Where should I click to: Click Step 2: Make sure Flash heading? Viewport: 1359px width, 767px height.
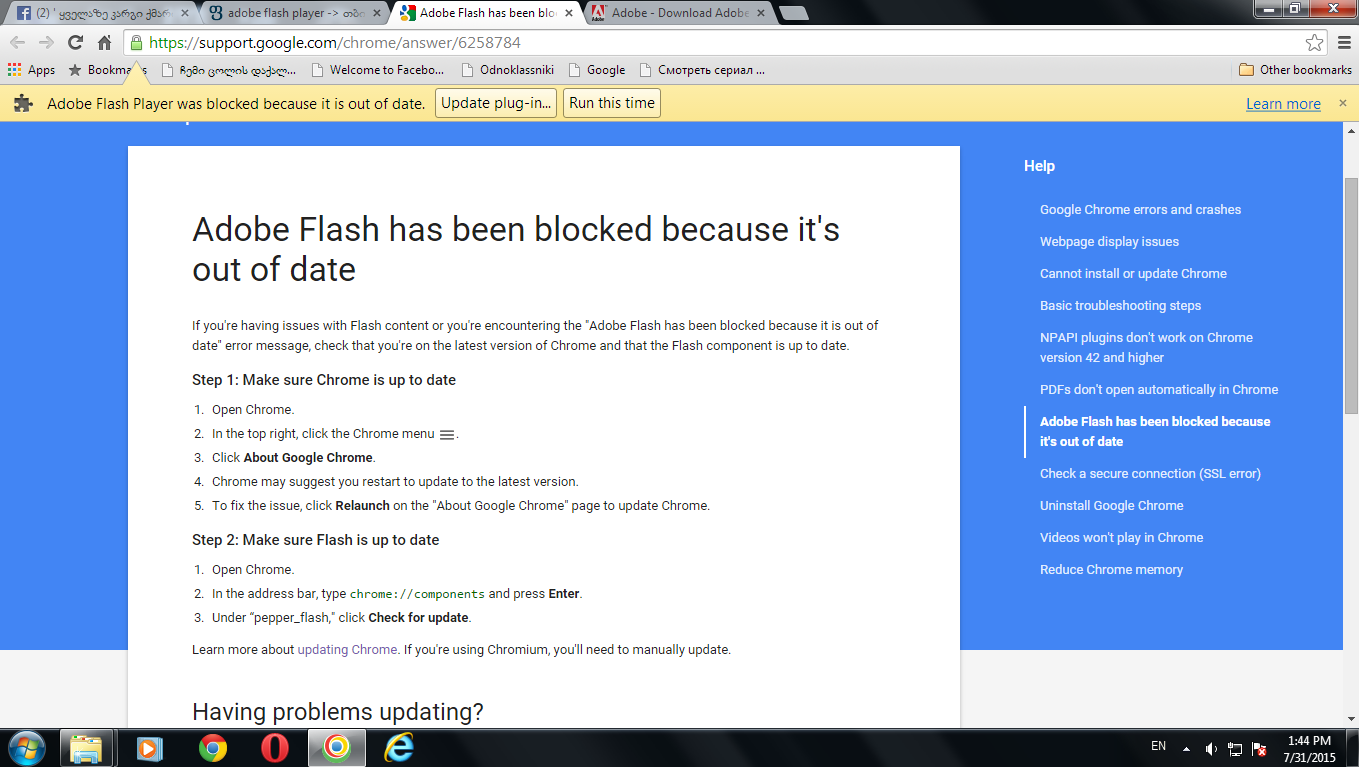pos(316,540)
